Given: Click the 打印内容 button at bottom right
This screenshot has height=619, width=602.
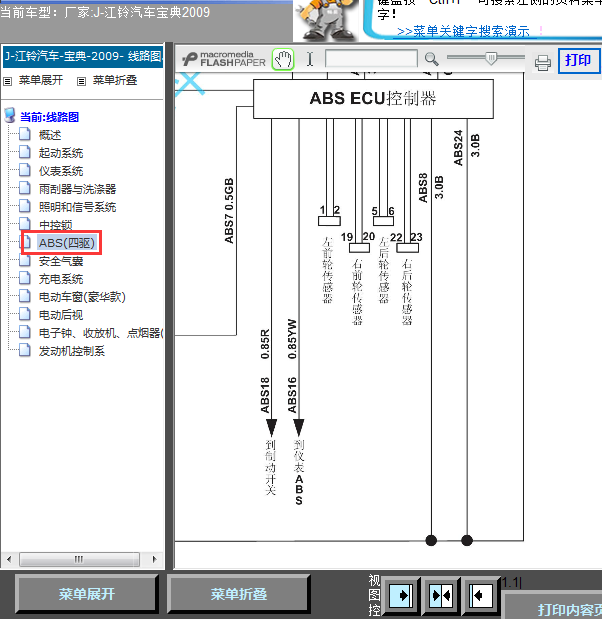Looking at the screenshot, I should 553,606.
